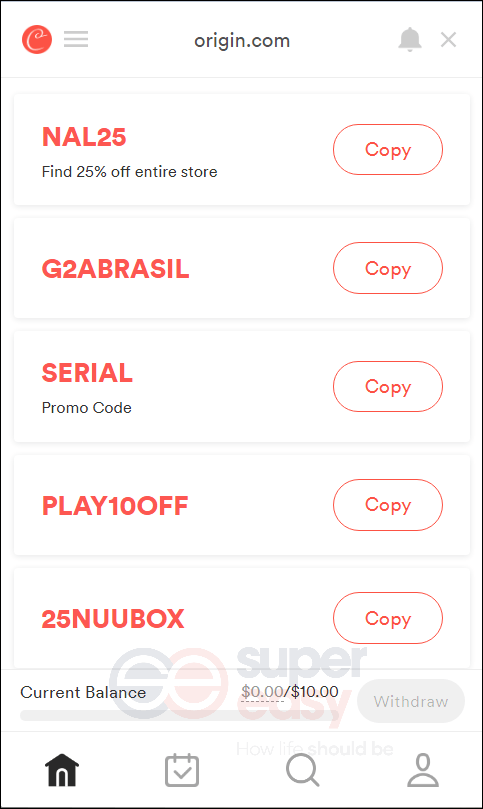Click the Current Balance label
Viewport: 483px width, 809px height.
coord(83,692)
